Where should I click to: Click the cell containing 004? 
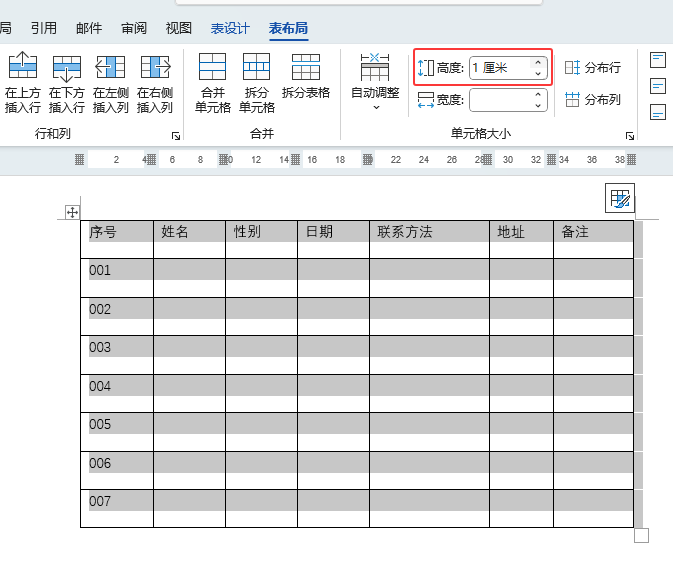tap(117, 394)
